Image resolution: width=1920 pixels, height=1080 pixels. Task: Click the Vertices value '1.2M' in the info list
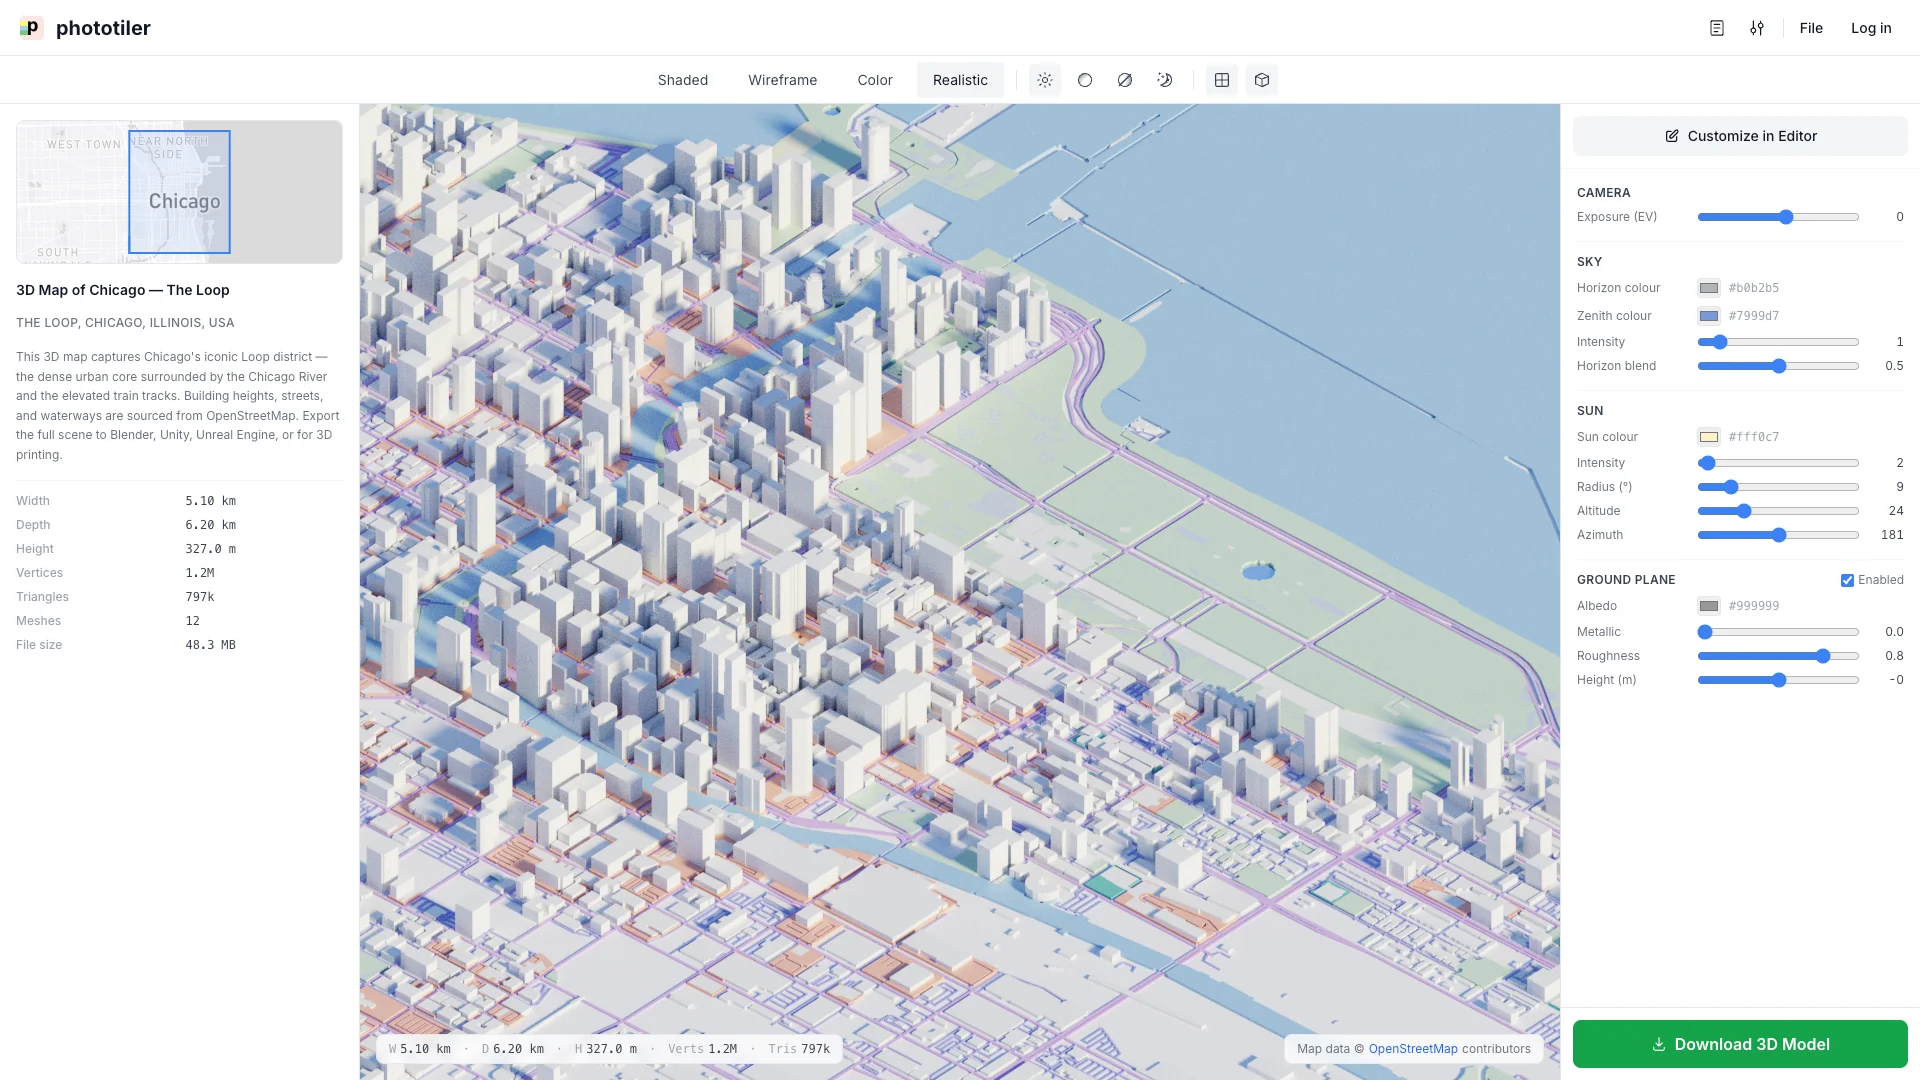click(200, 573)
